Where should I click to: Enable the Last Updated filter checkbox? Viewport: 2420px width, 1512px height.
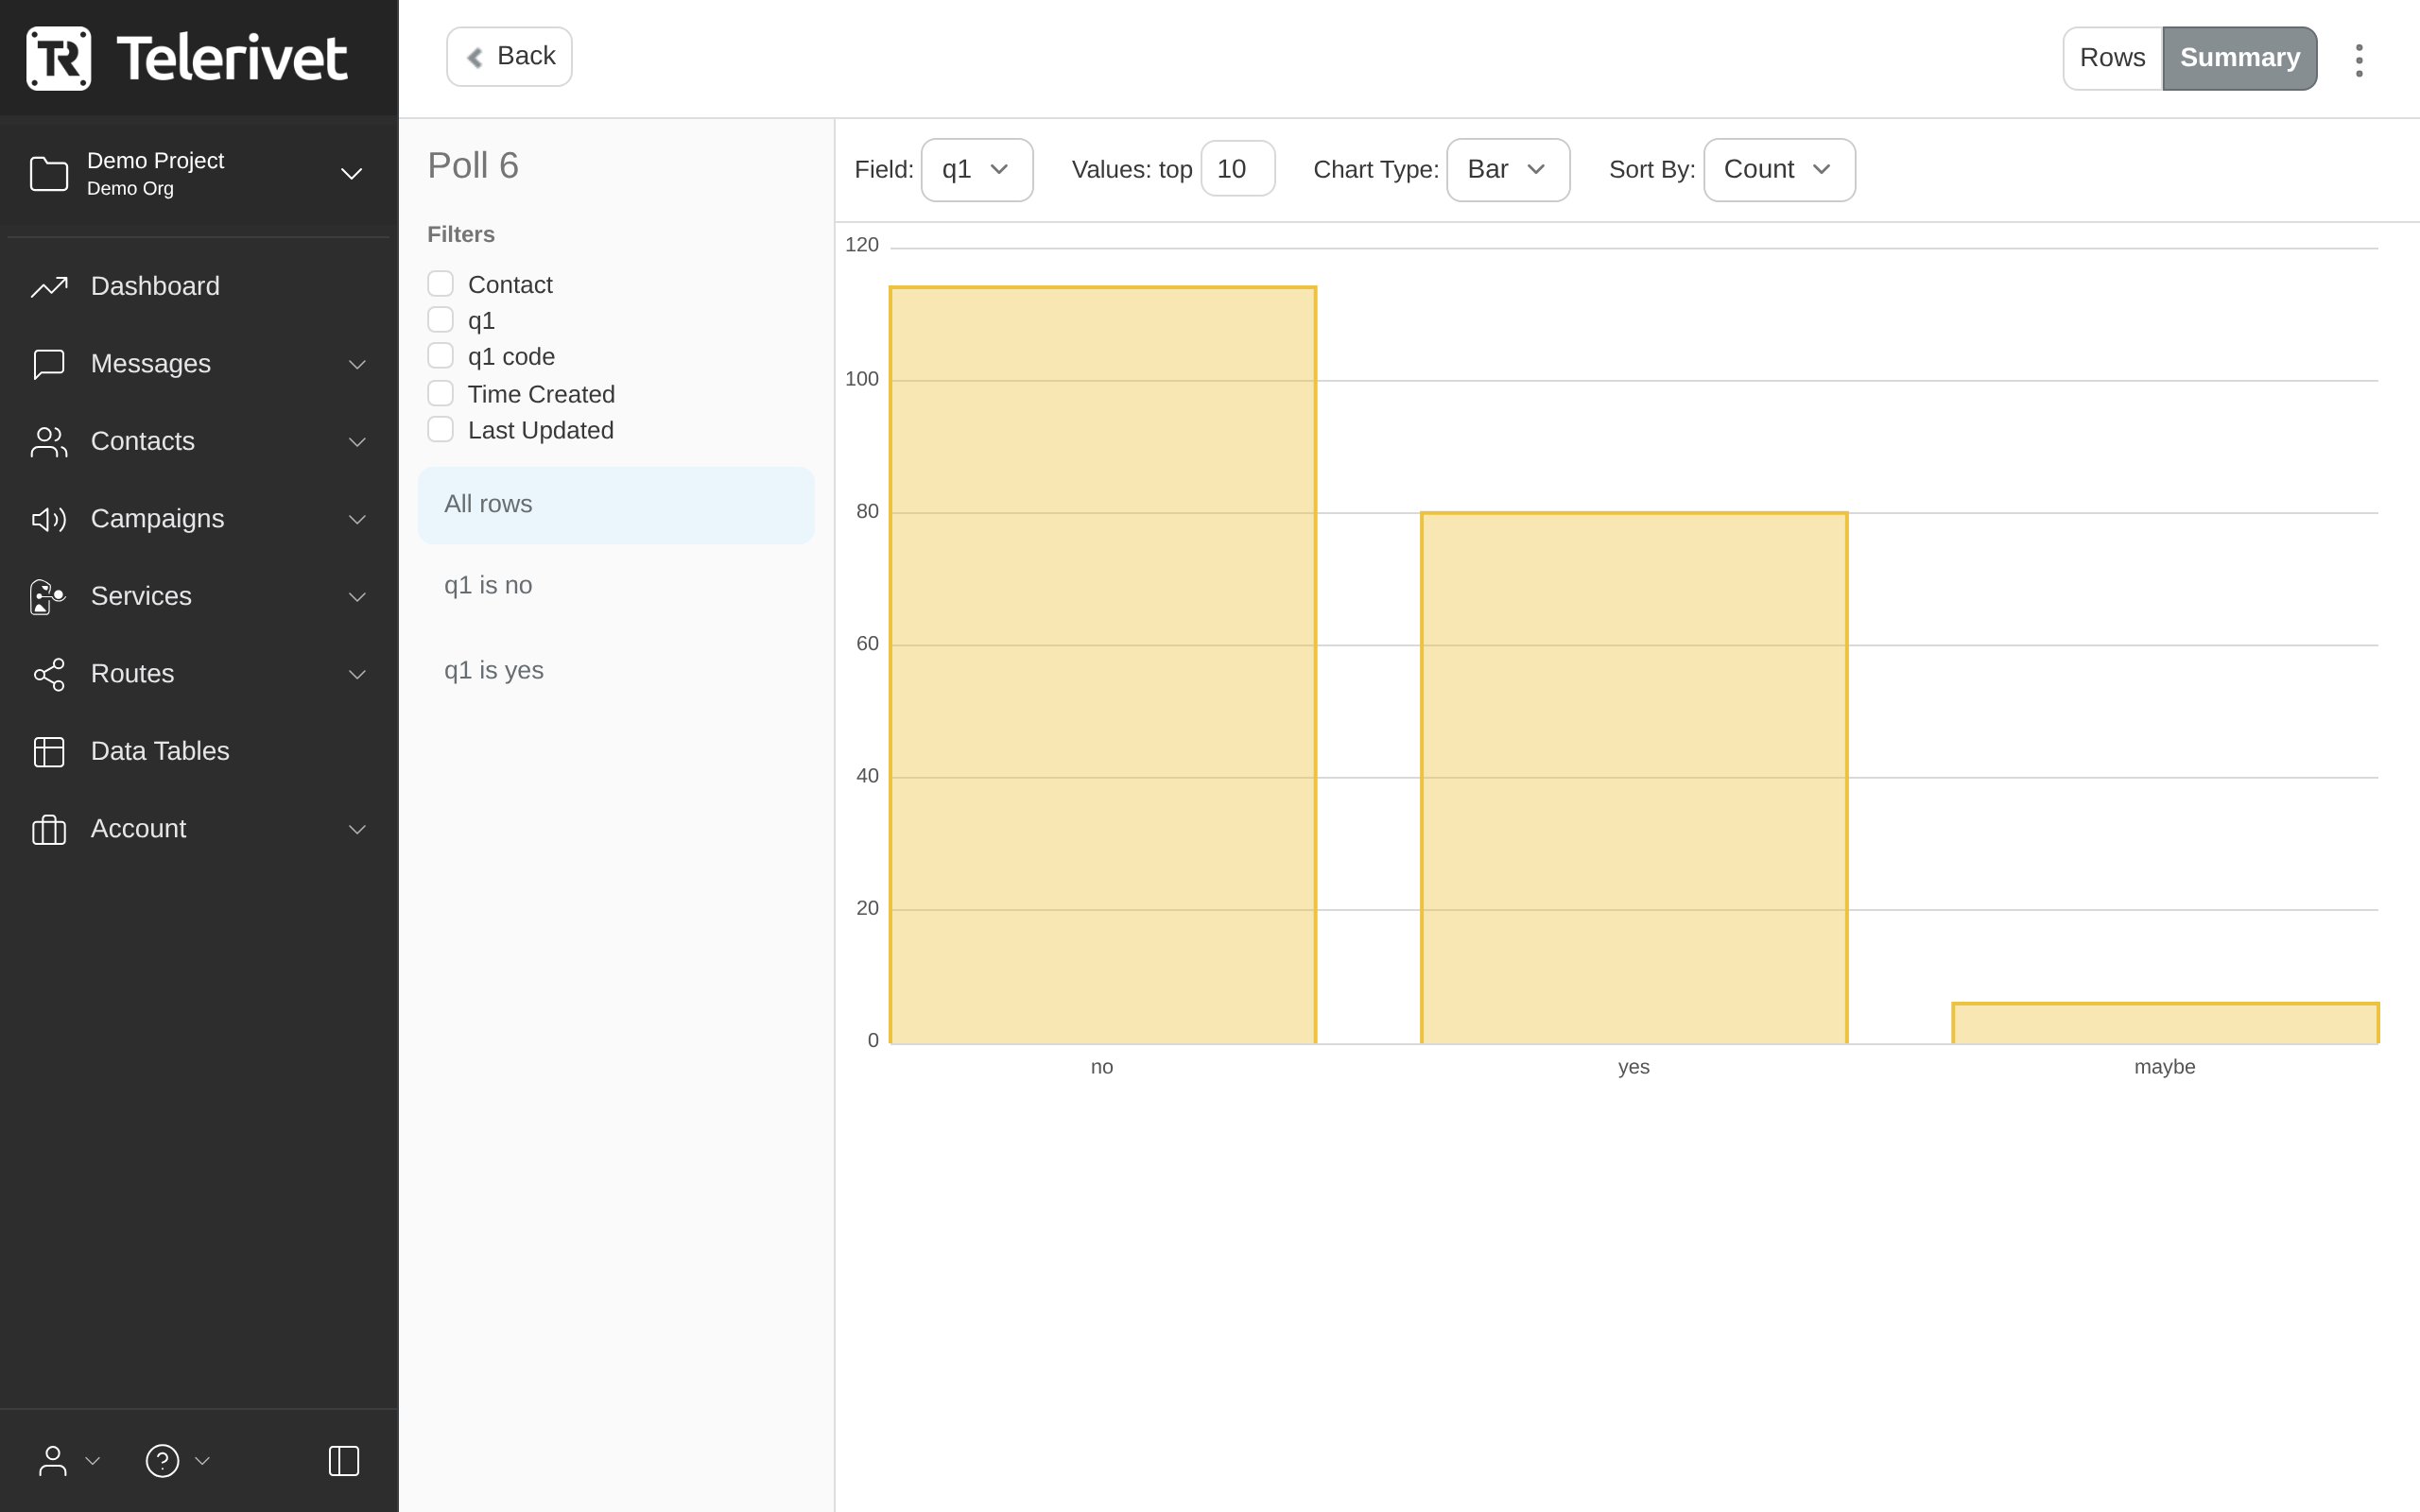(440, 429)
